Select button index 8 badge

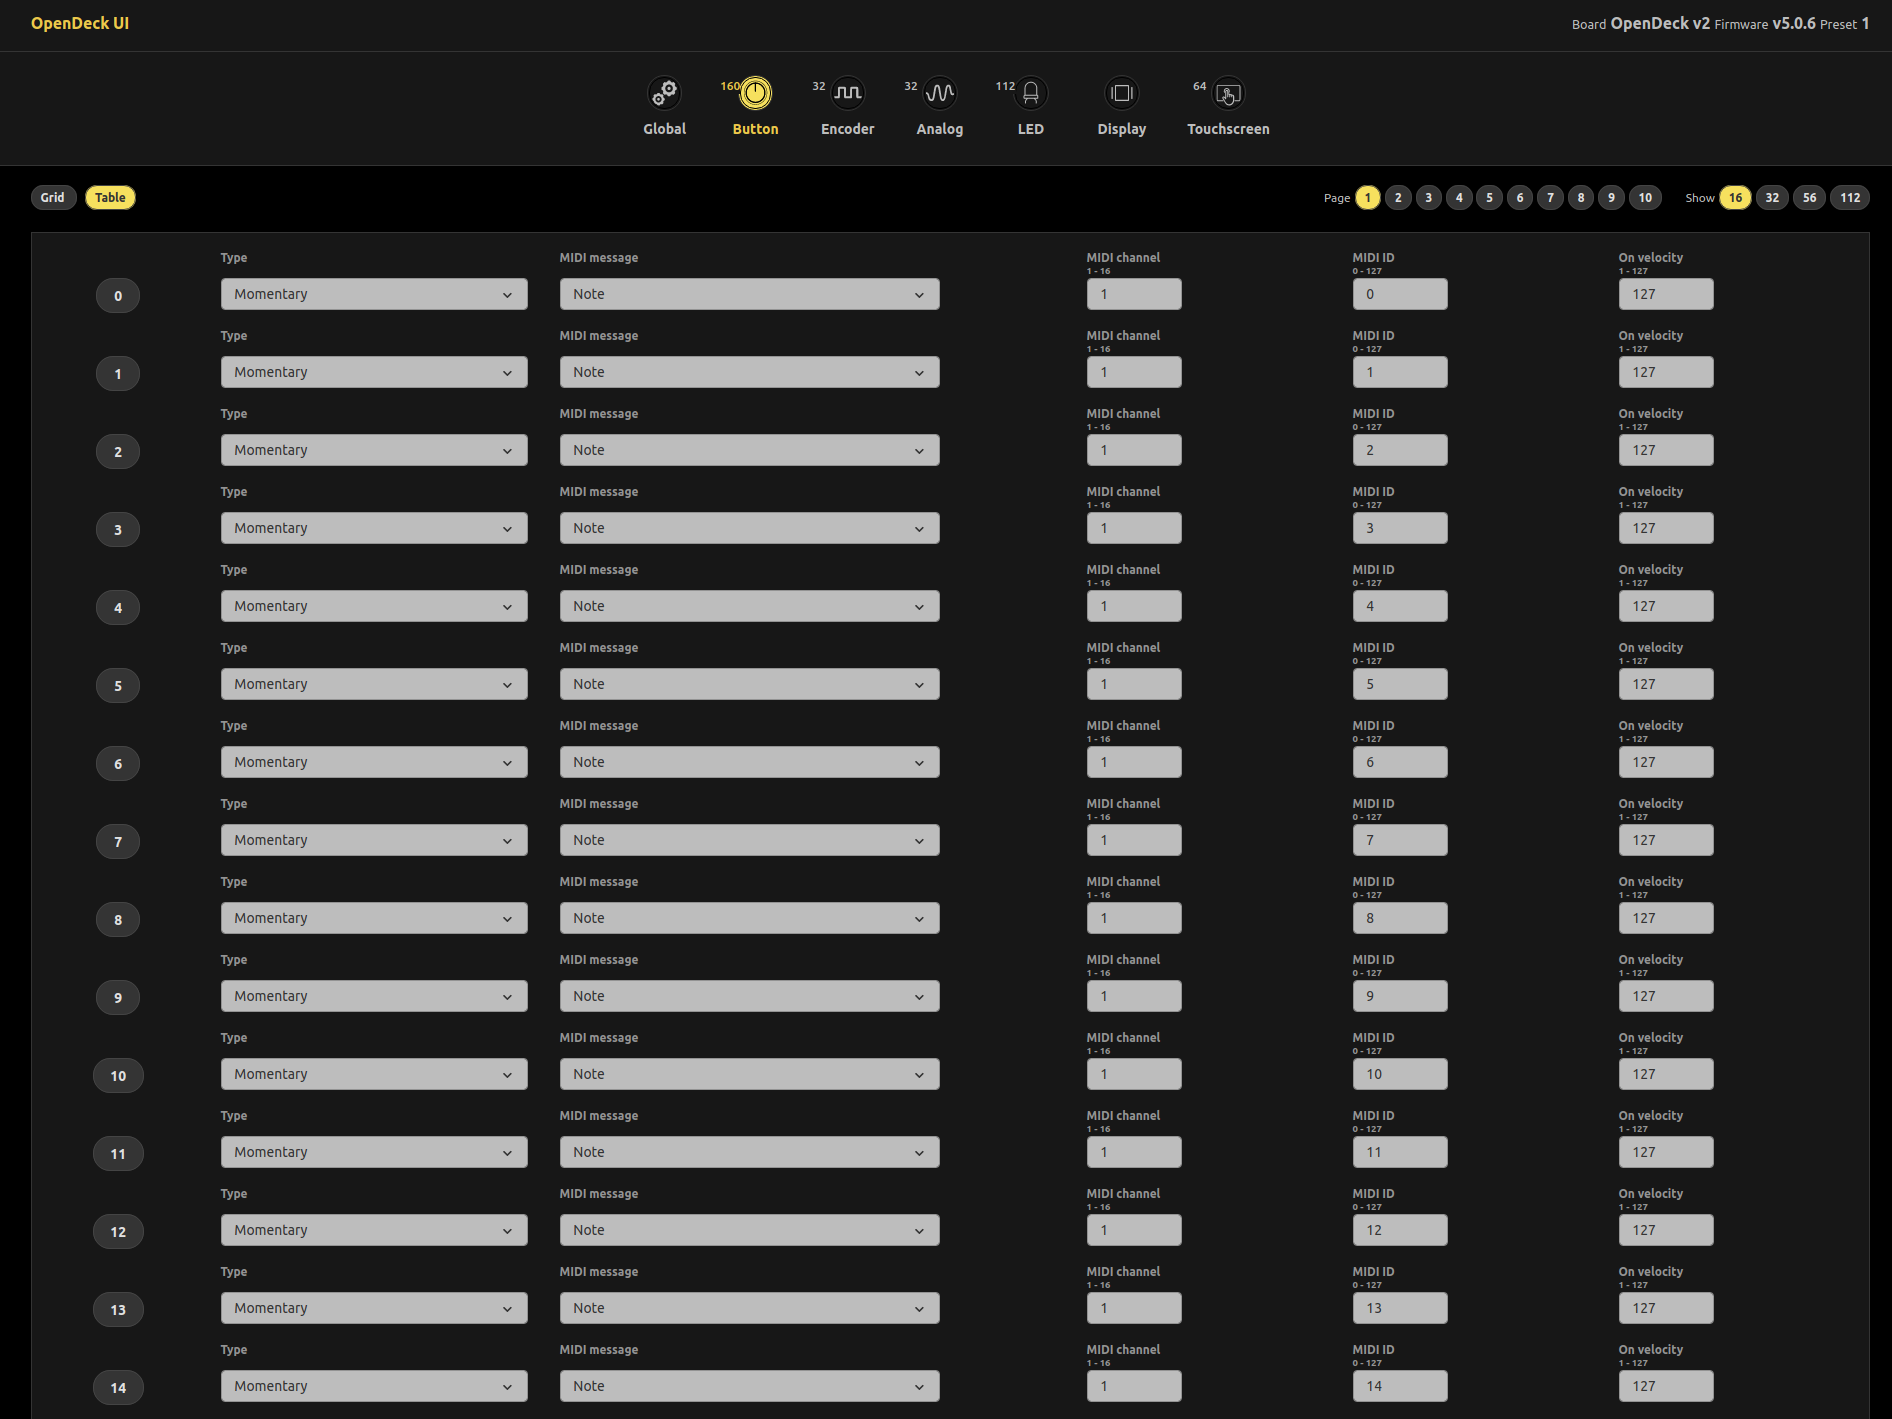pyautogui.click(x=118, y=920)
